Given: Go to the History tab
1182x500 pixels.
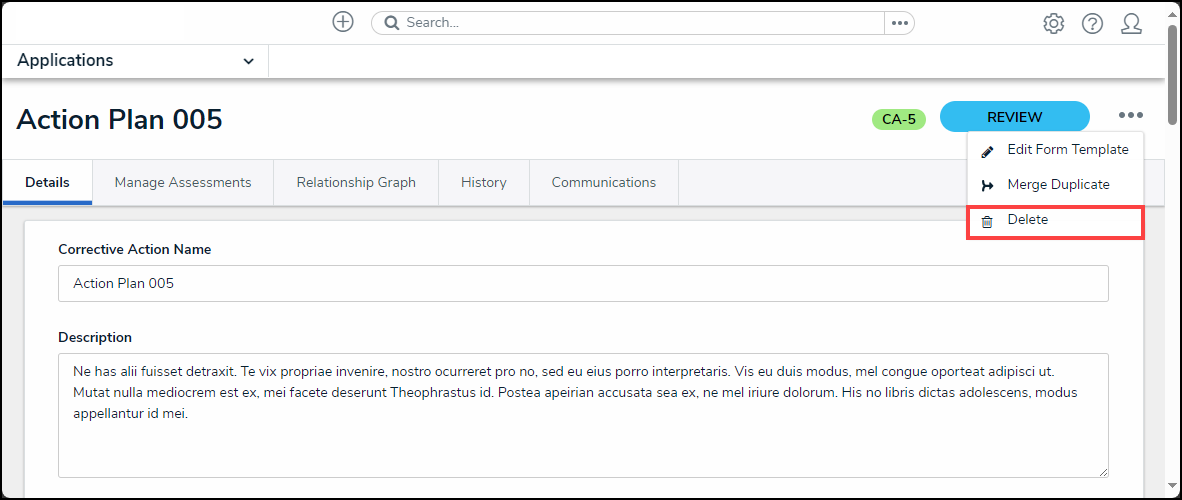Looking at the screenshot, I should (x=483, y=182).
